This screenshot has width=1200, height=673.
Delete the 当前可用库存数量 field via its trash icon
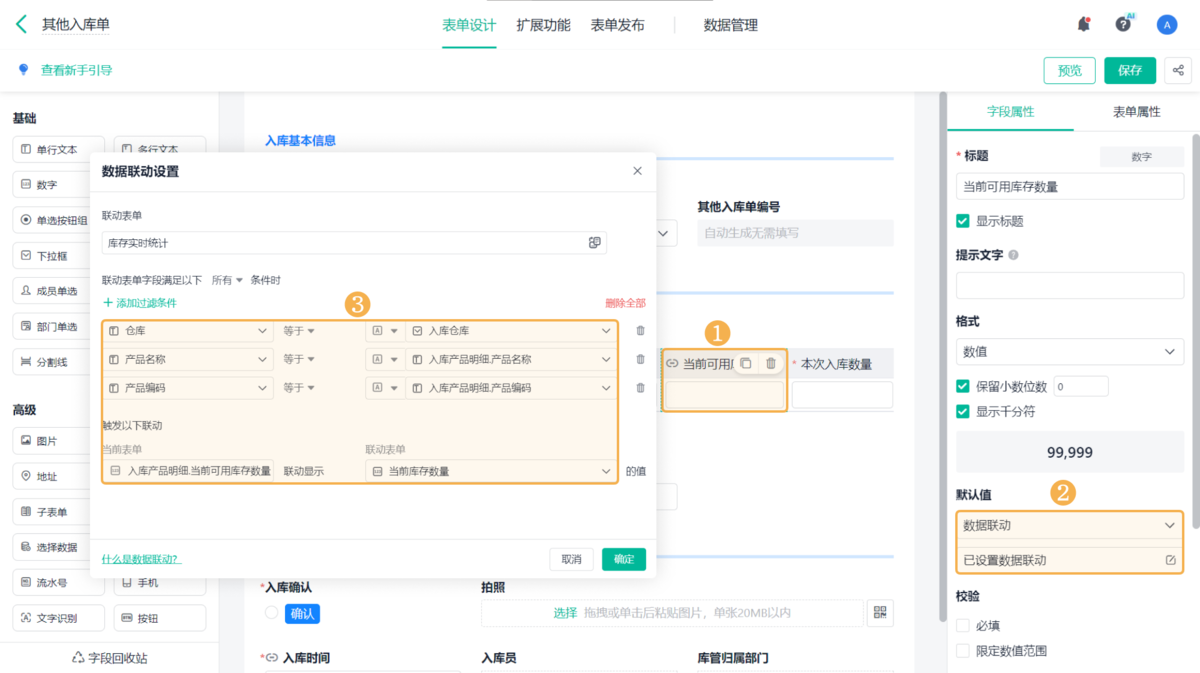771,364
